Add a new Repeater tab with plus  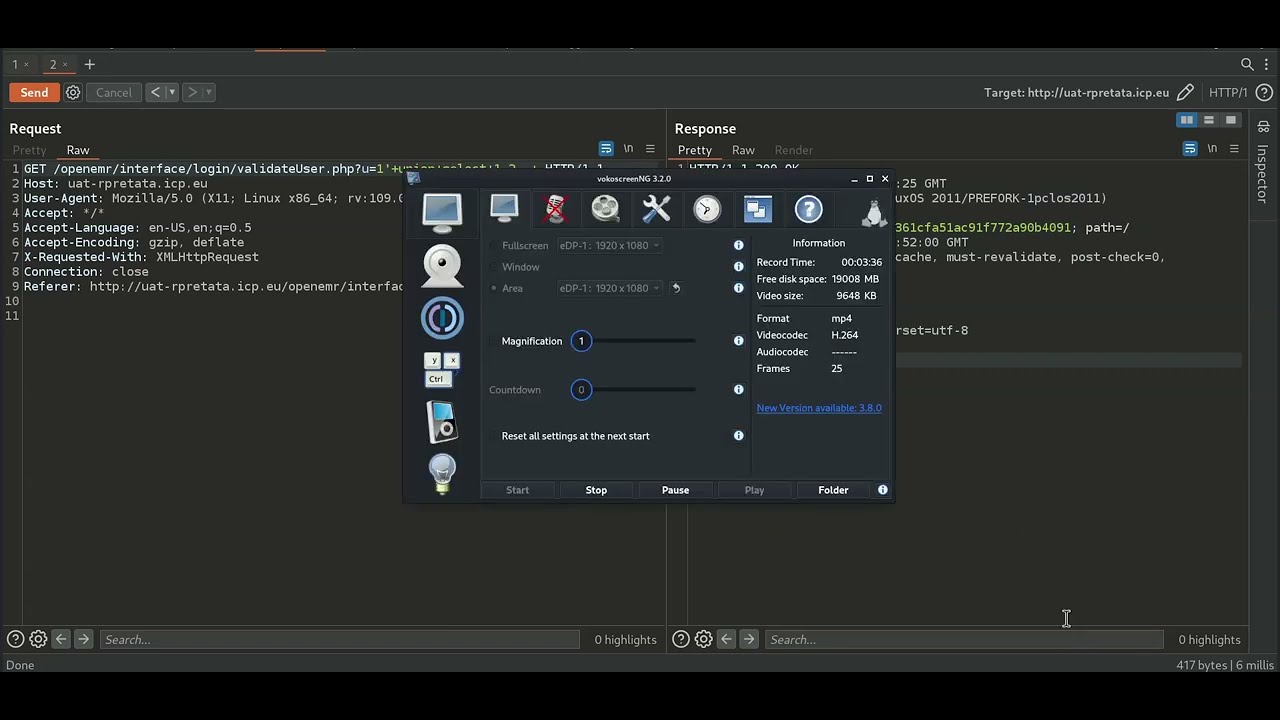pos(89,64)
